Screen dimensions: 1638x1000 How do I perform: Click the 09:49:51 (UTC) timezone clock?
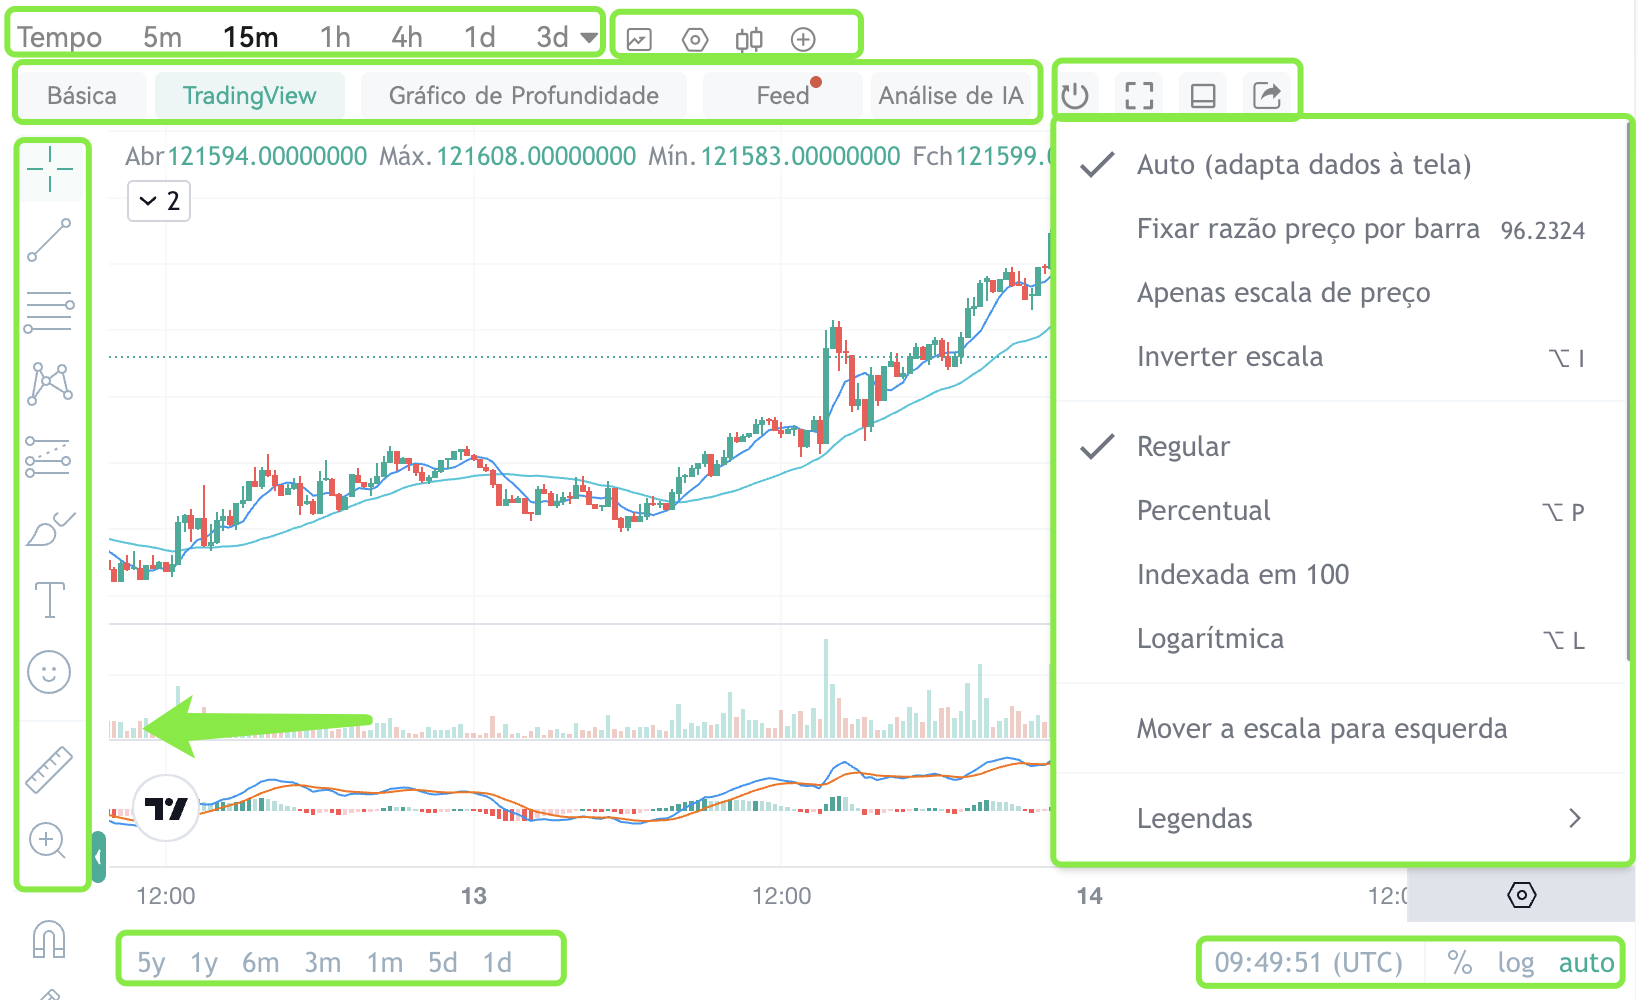click(x=1308, y=963)
